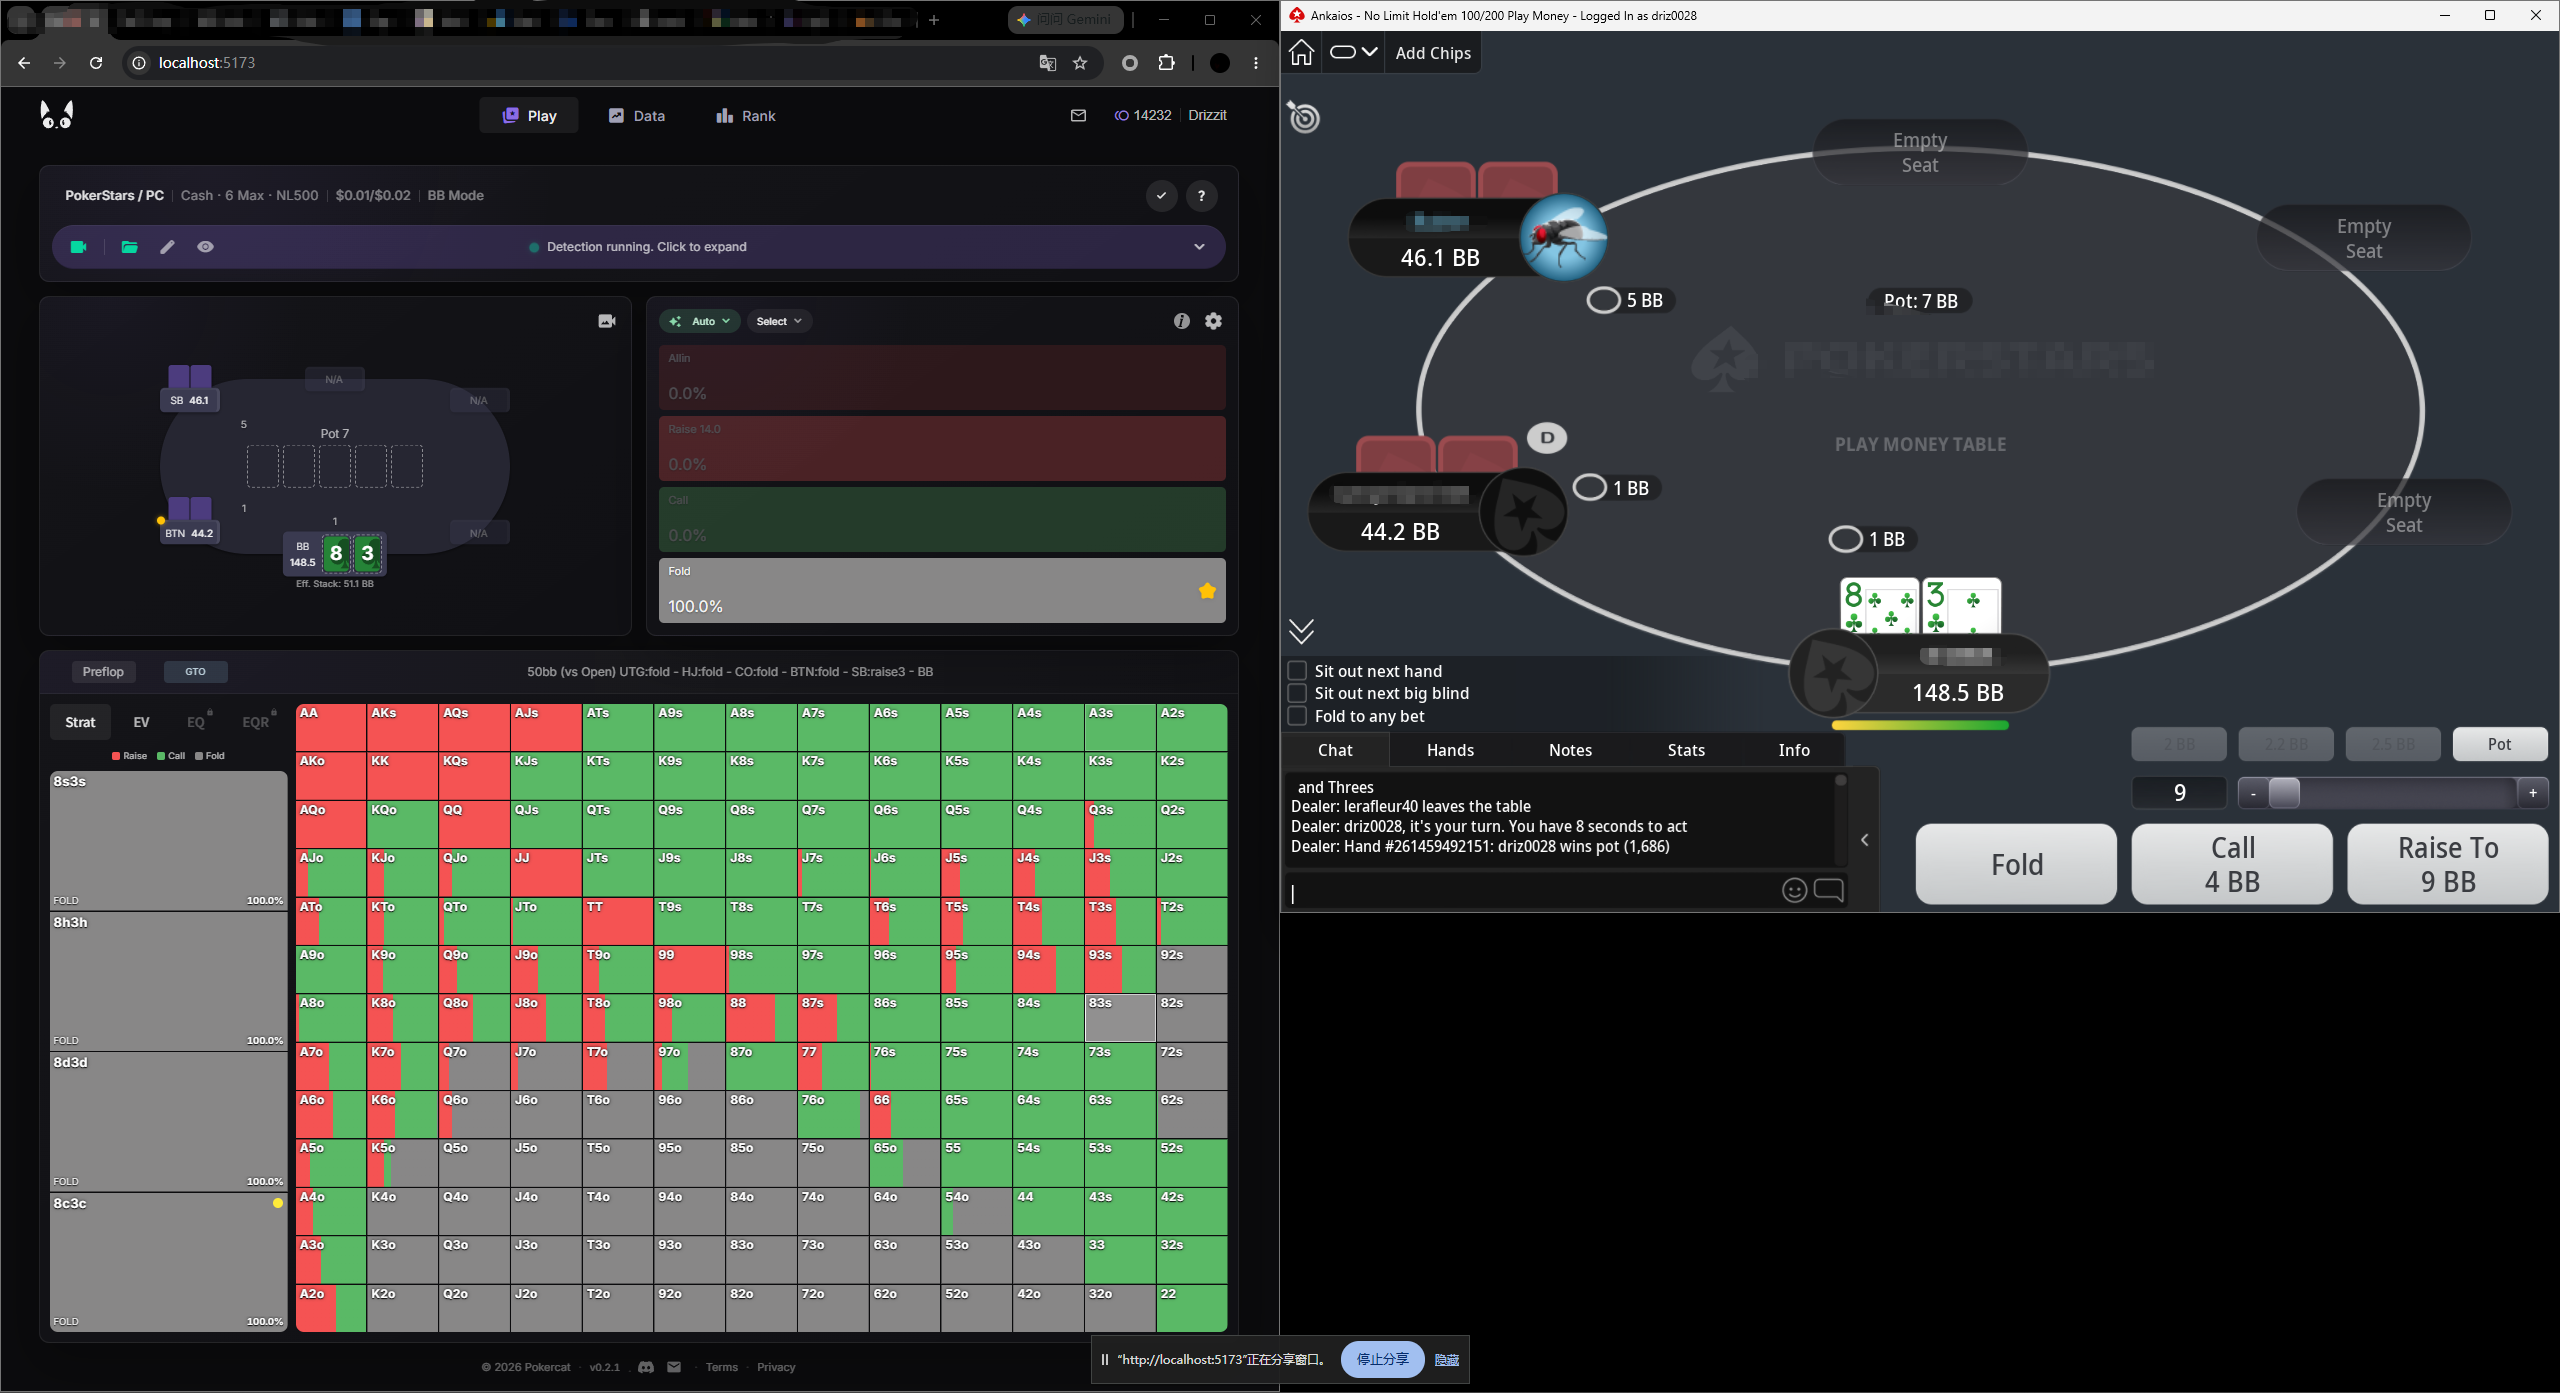The height and width of the screenshot is (1393, 2560).
Task: Toggle the GTO mode pill
Action: [x=195, y=672]
